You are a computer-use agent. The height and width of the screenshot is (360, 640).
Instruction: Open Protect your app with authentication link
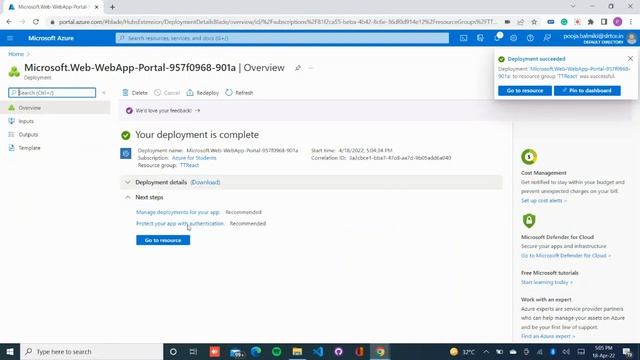click(180, 223)
